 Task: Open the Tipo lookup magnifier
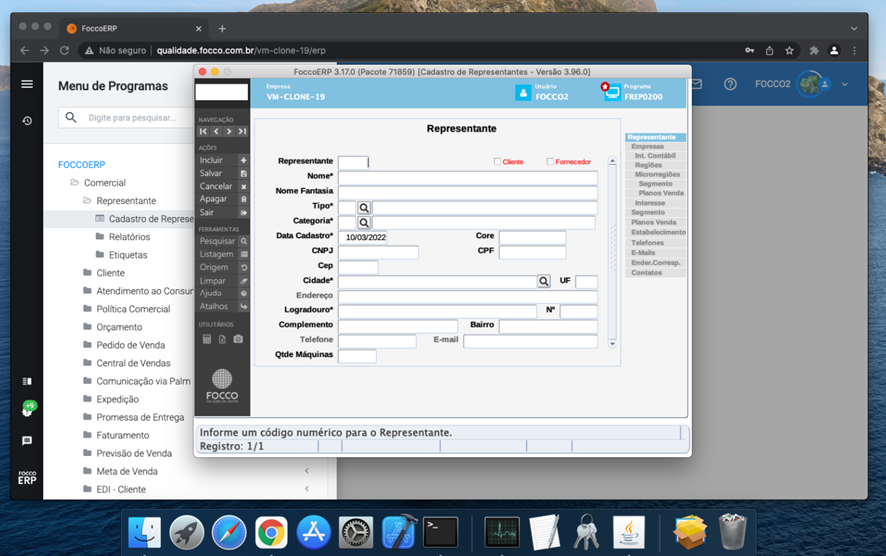(x=364, y=208)
